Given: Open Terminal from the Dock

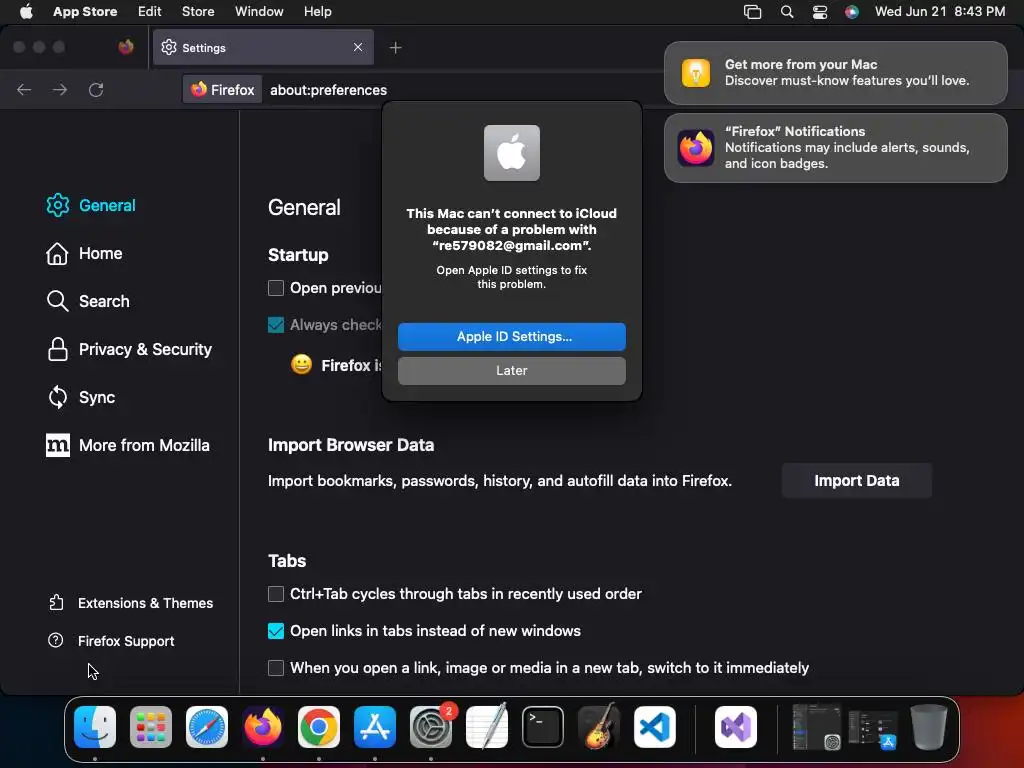Looking at the screenshot, I should [x=543, y=726].
